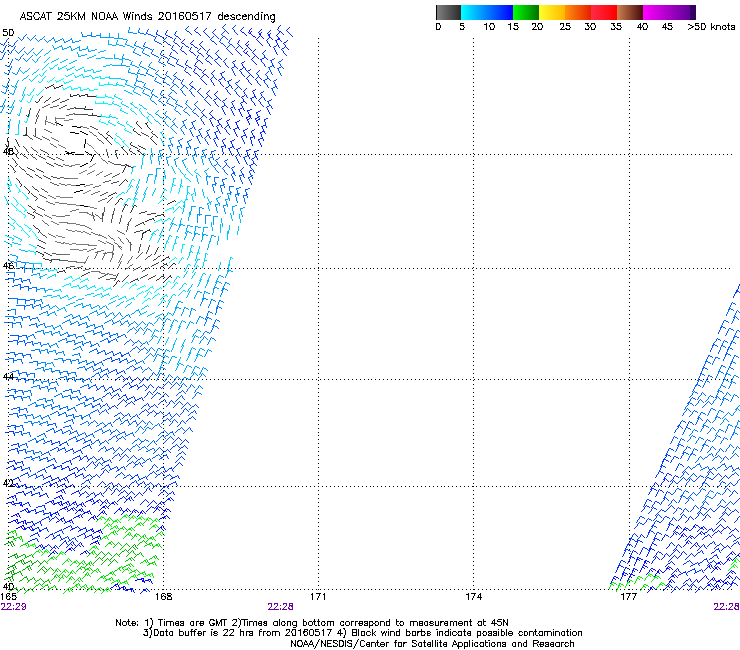This screenshot has height=650, width=740.
Task: Click the red 30-35 knots color segment
Action: [x=604, y=12]
